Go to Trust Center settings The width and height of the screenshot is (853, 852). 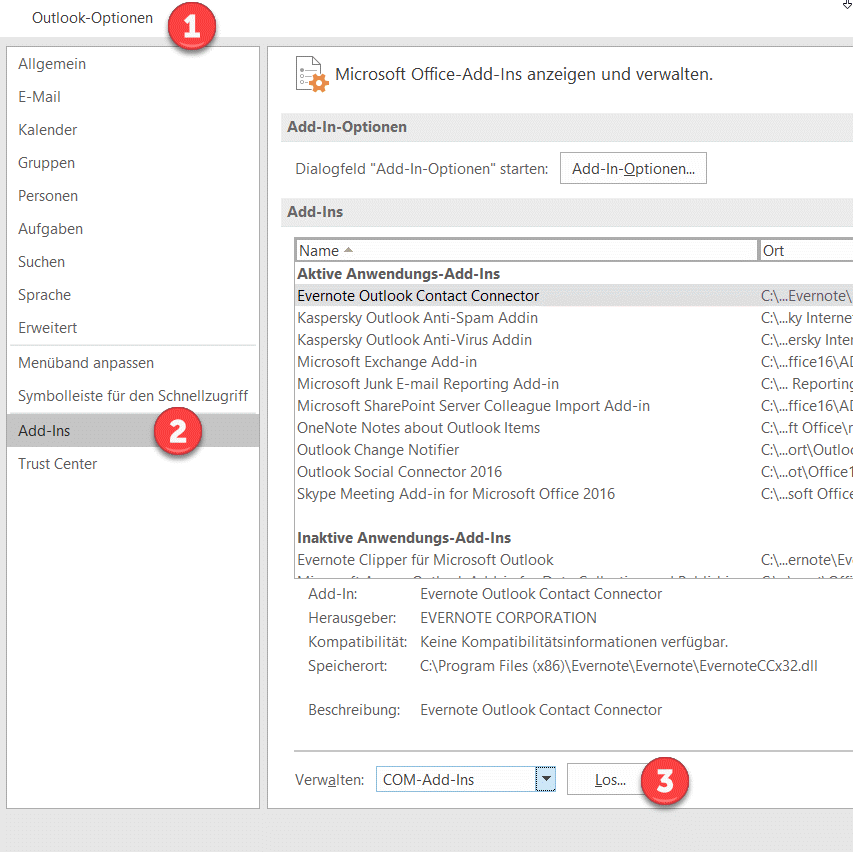[58, 464]
